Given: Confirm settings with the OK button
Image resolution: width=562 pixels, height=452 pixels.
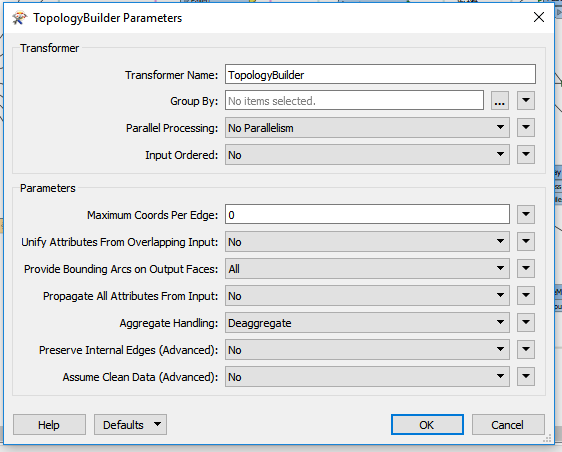Looking at the screenshot, I should tap(427, 425).
